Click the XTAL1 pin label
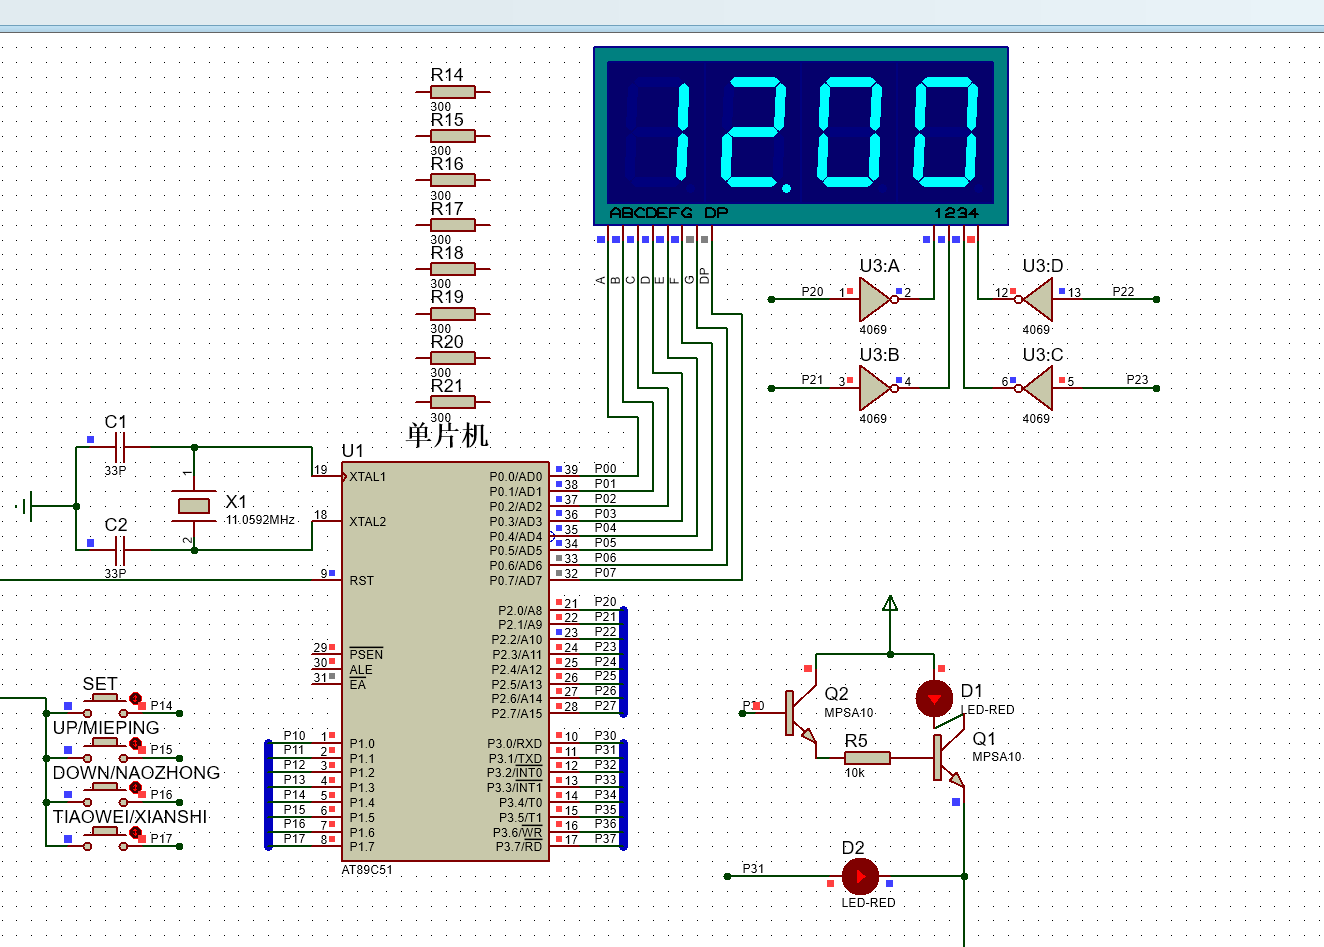Viewport: 1324px width, 947px height. point(367,477)
